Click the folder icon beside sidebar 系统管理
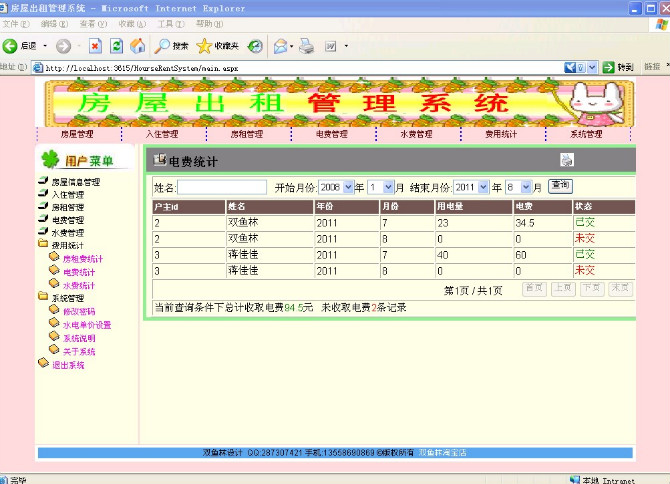 (x=43, y=296)
